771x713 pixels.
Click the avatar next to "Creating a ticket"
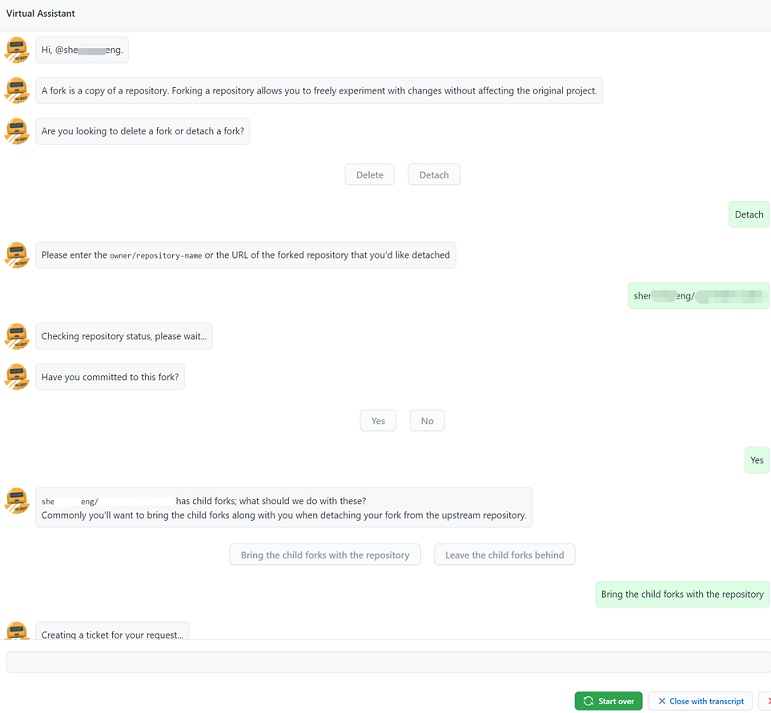click(x=16, y=631)
